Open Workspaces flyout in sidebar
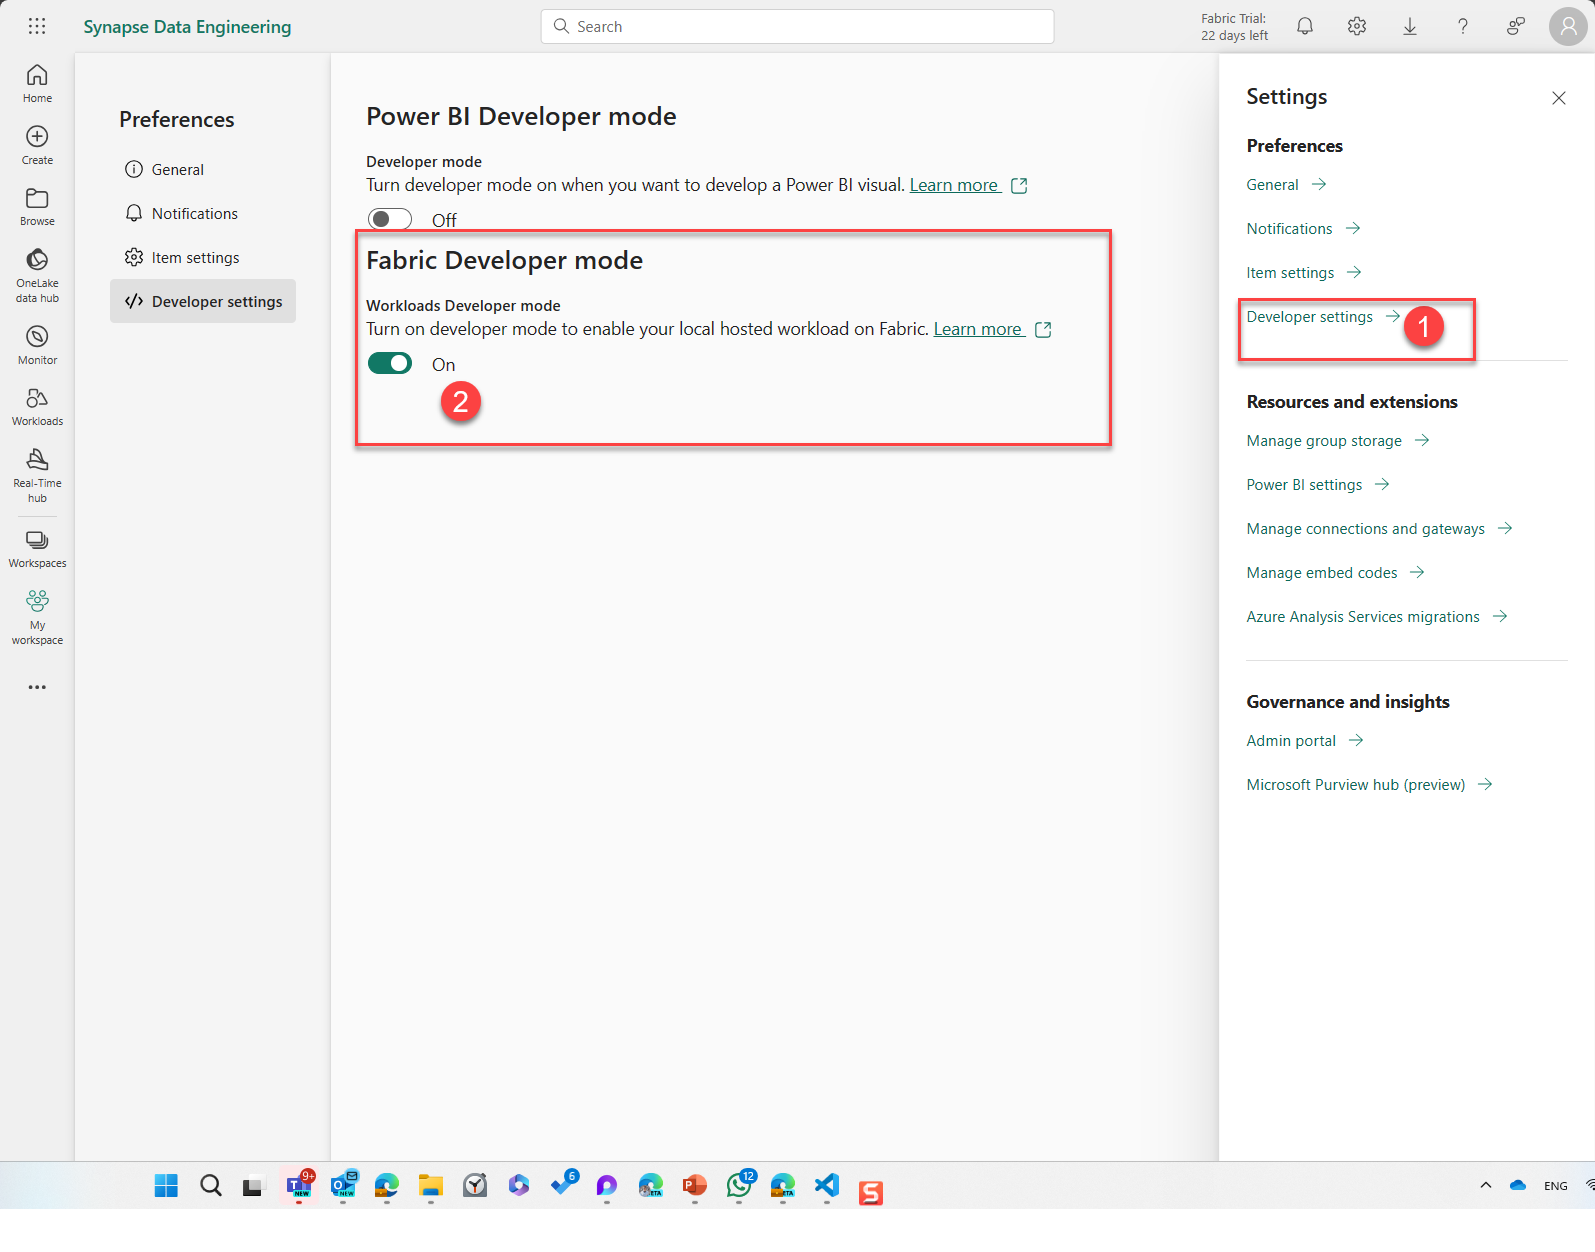 pyautogui.click(x=37, y=549)
